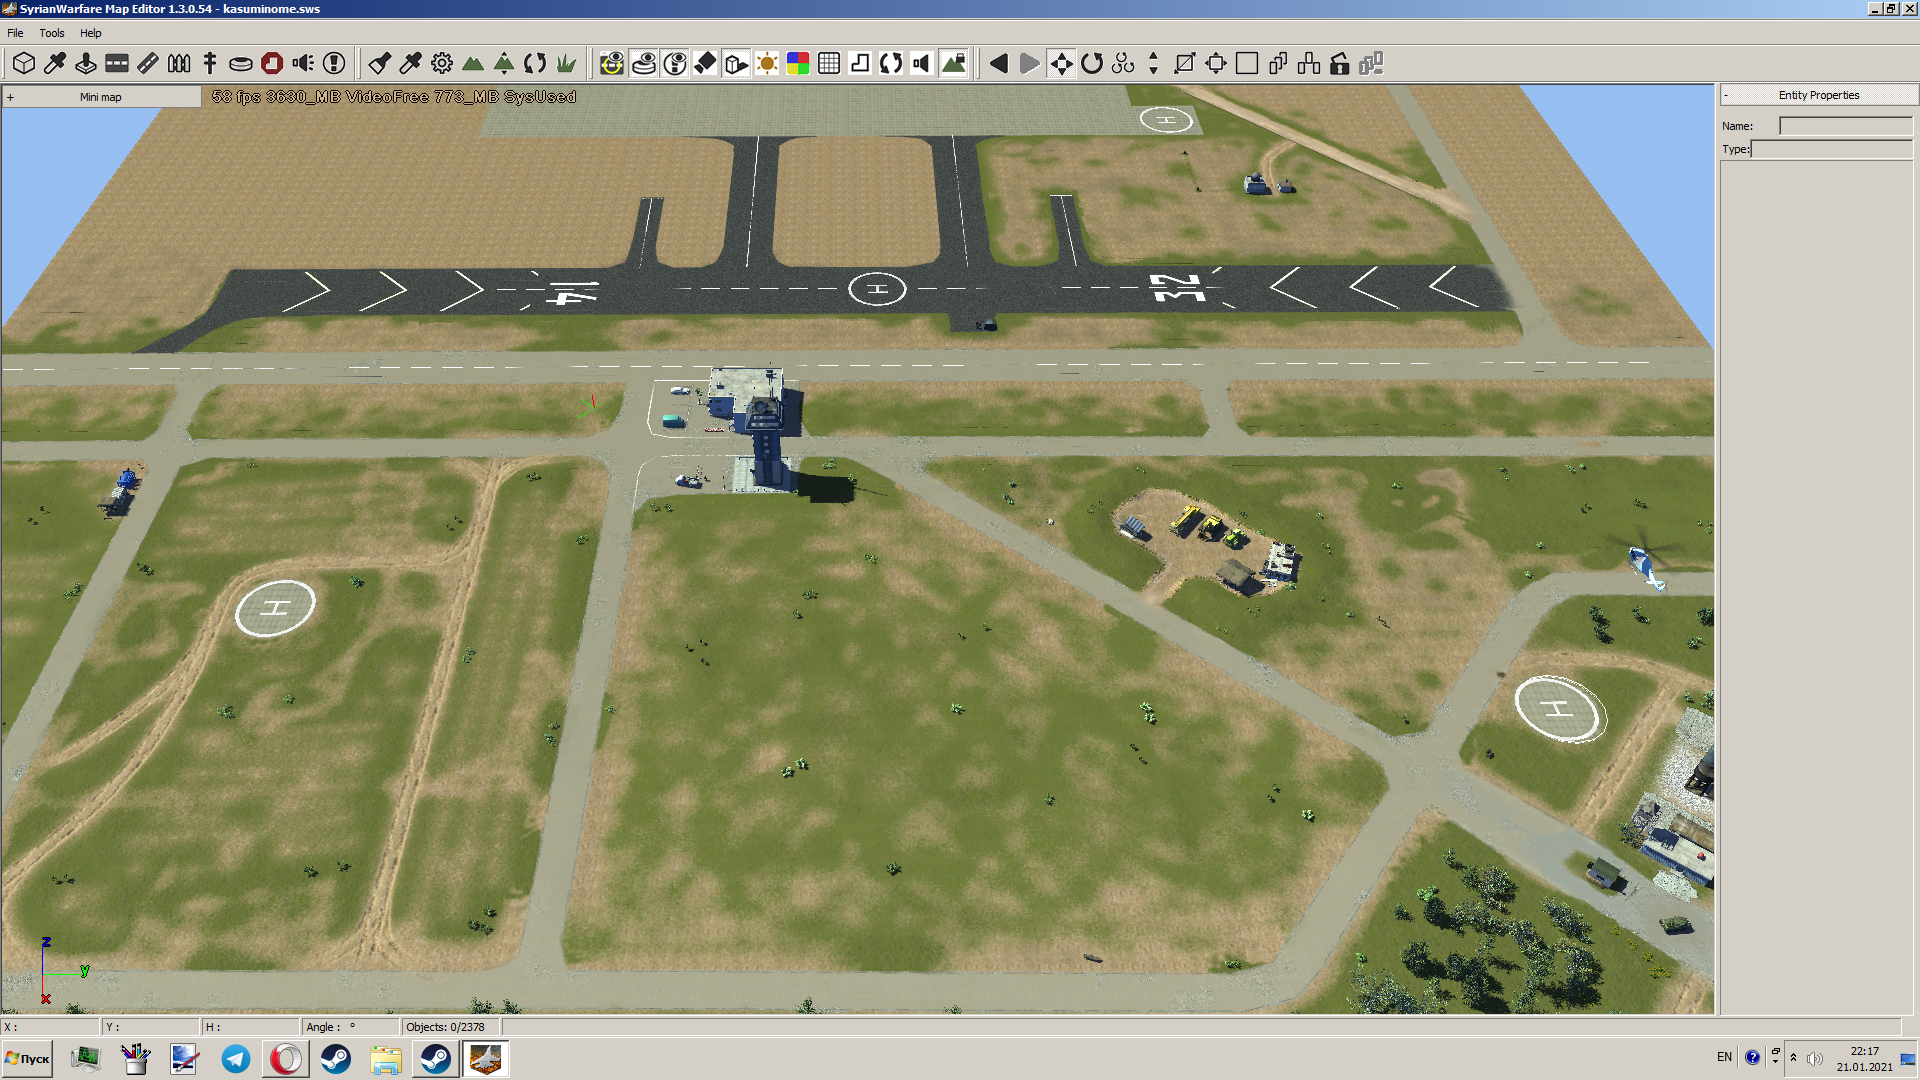Select the grass vegetation brush icon
Viewport: 1920px width, 1080px height.
[566, 64]
